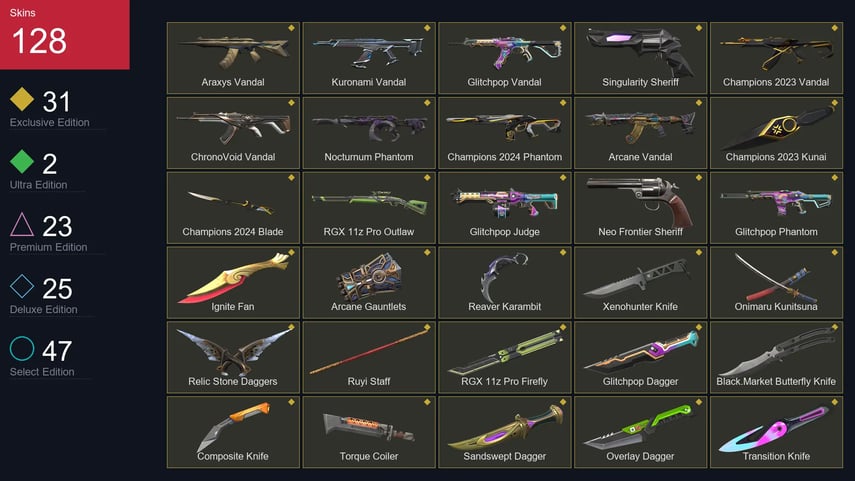The width and height of the screenshot is (855, 481).
Task: Click the red Skins 128 total panel
Action: coord(64,34)
